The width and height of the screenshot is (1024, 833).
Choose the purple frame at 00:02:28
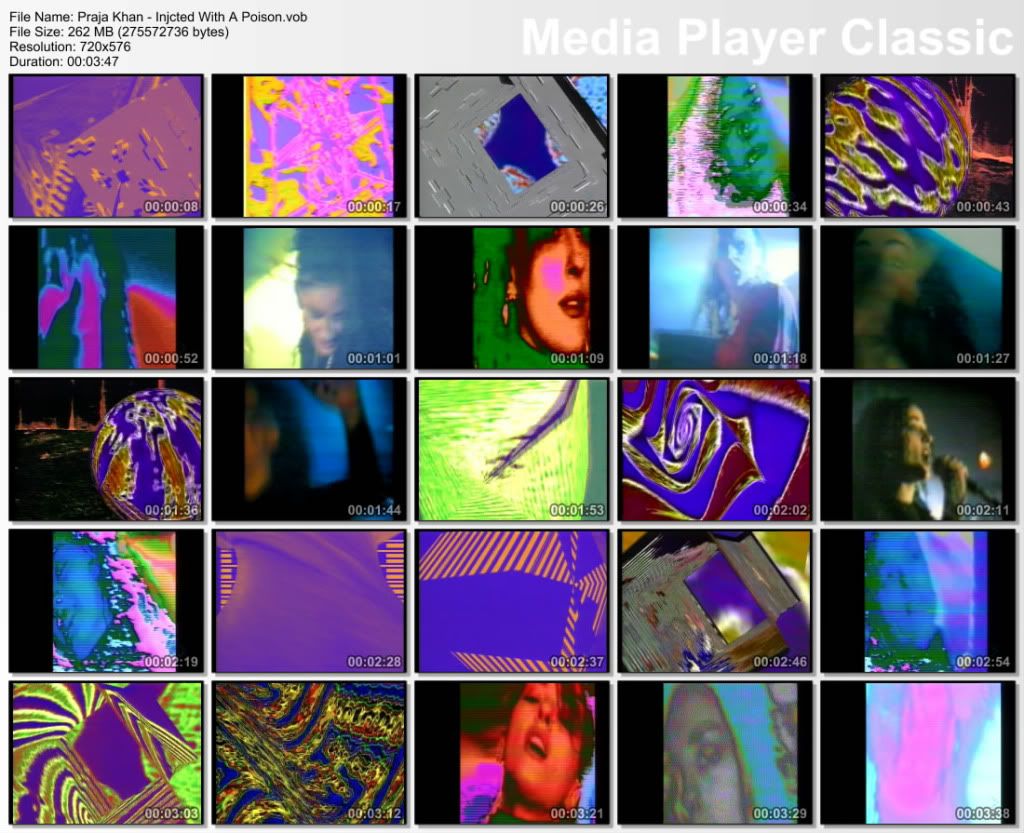click(x=310, y=601)
